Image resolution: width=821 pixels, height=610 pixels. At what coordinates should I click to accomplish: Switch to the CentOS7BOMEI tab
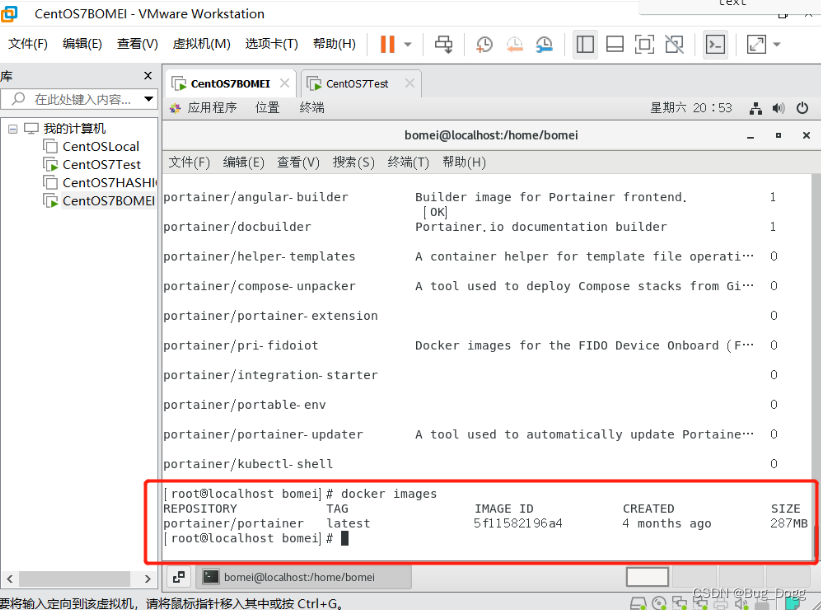[230, 84]
